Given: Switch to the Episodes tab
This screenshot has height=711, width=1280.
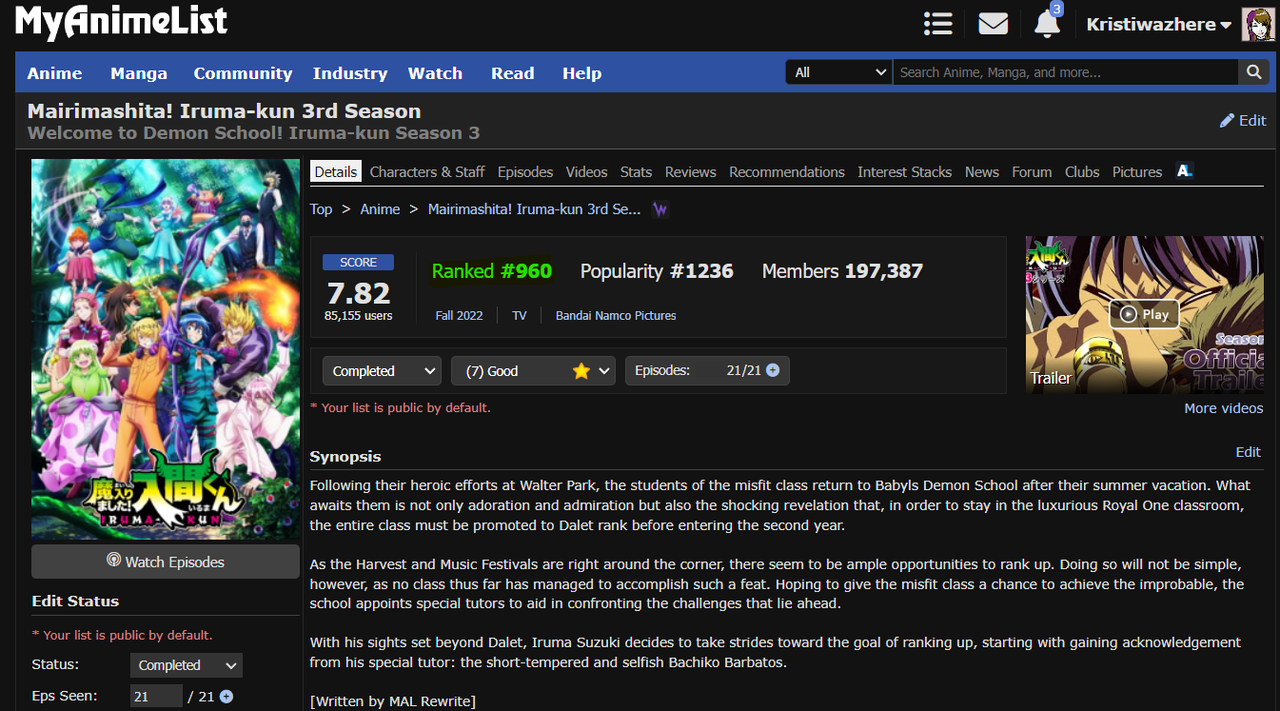Looking at the screenshot, I should click(x=525, y=172).
